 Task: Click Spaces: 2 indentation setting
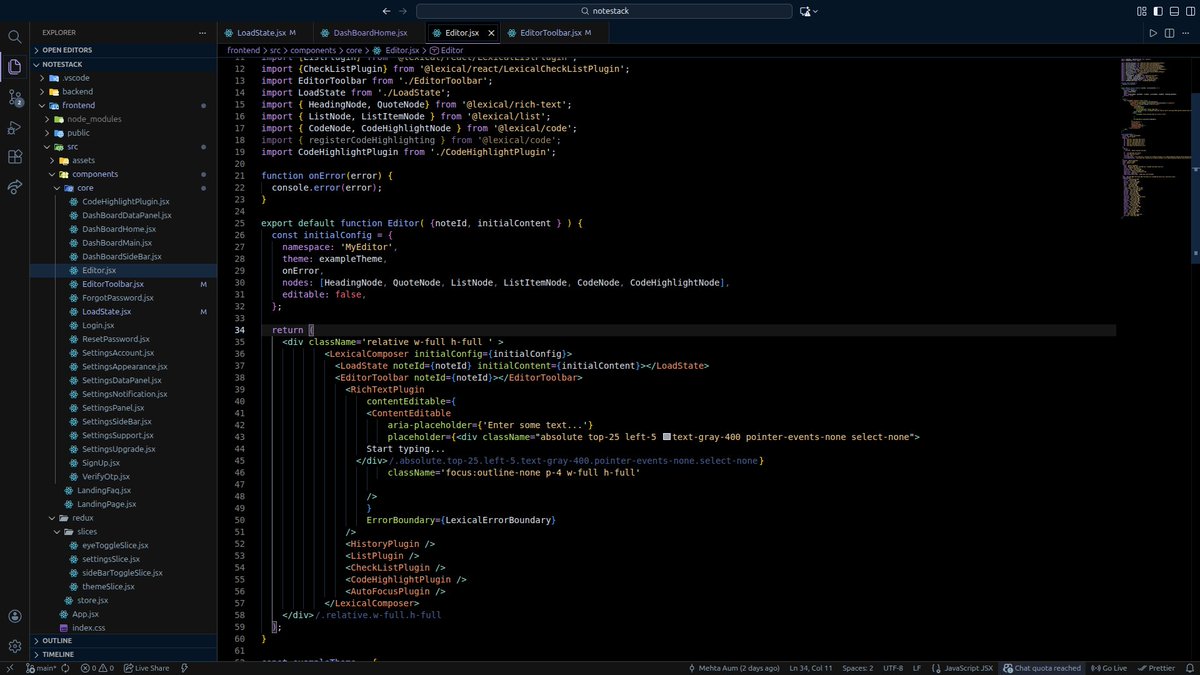tap(857, 668)
